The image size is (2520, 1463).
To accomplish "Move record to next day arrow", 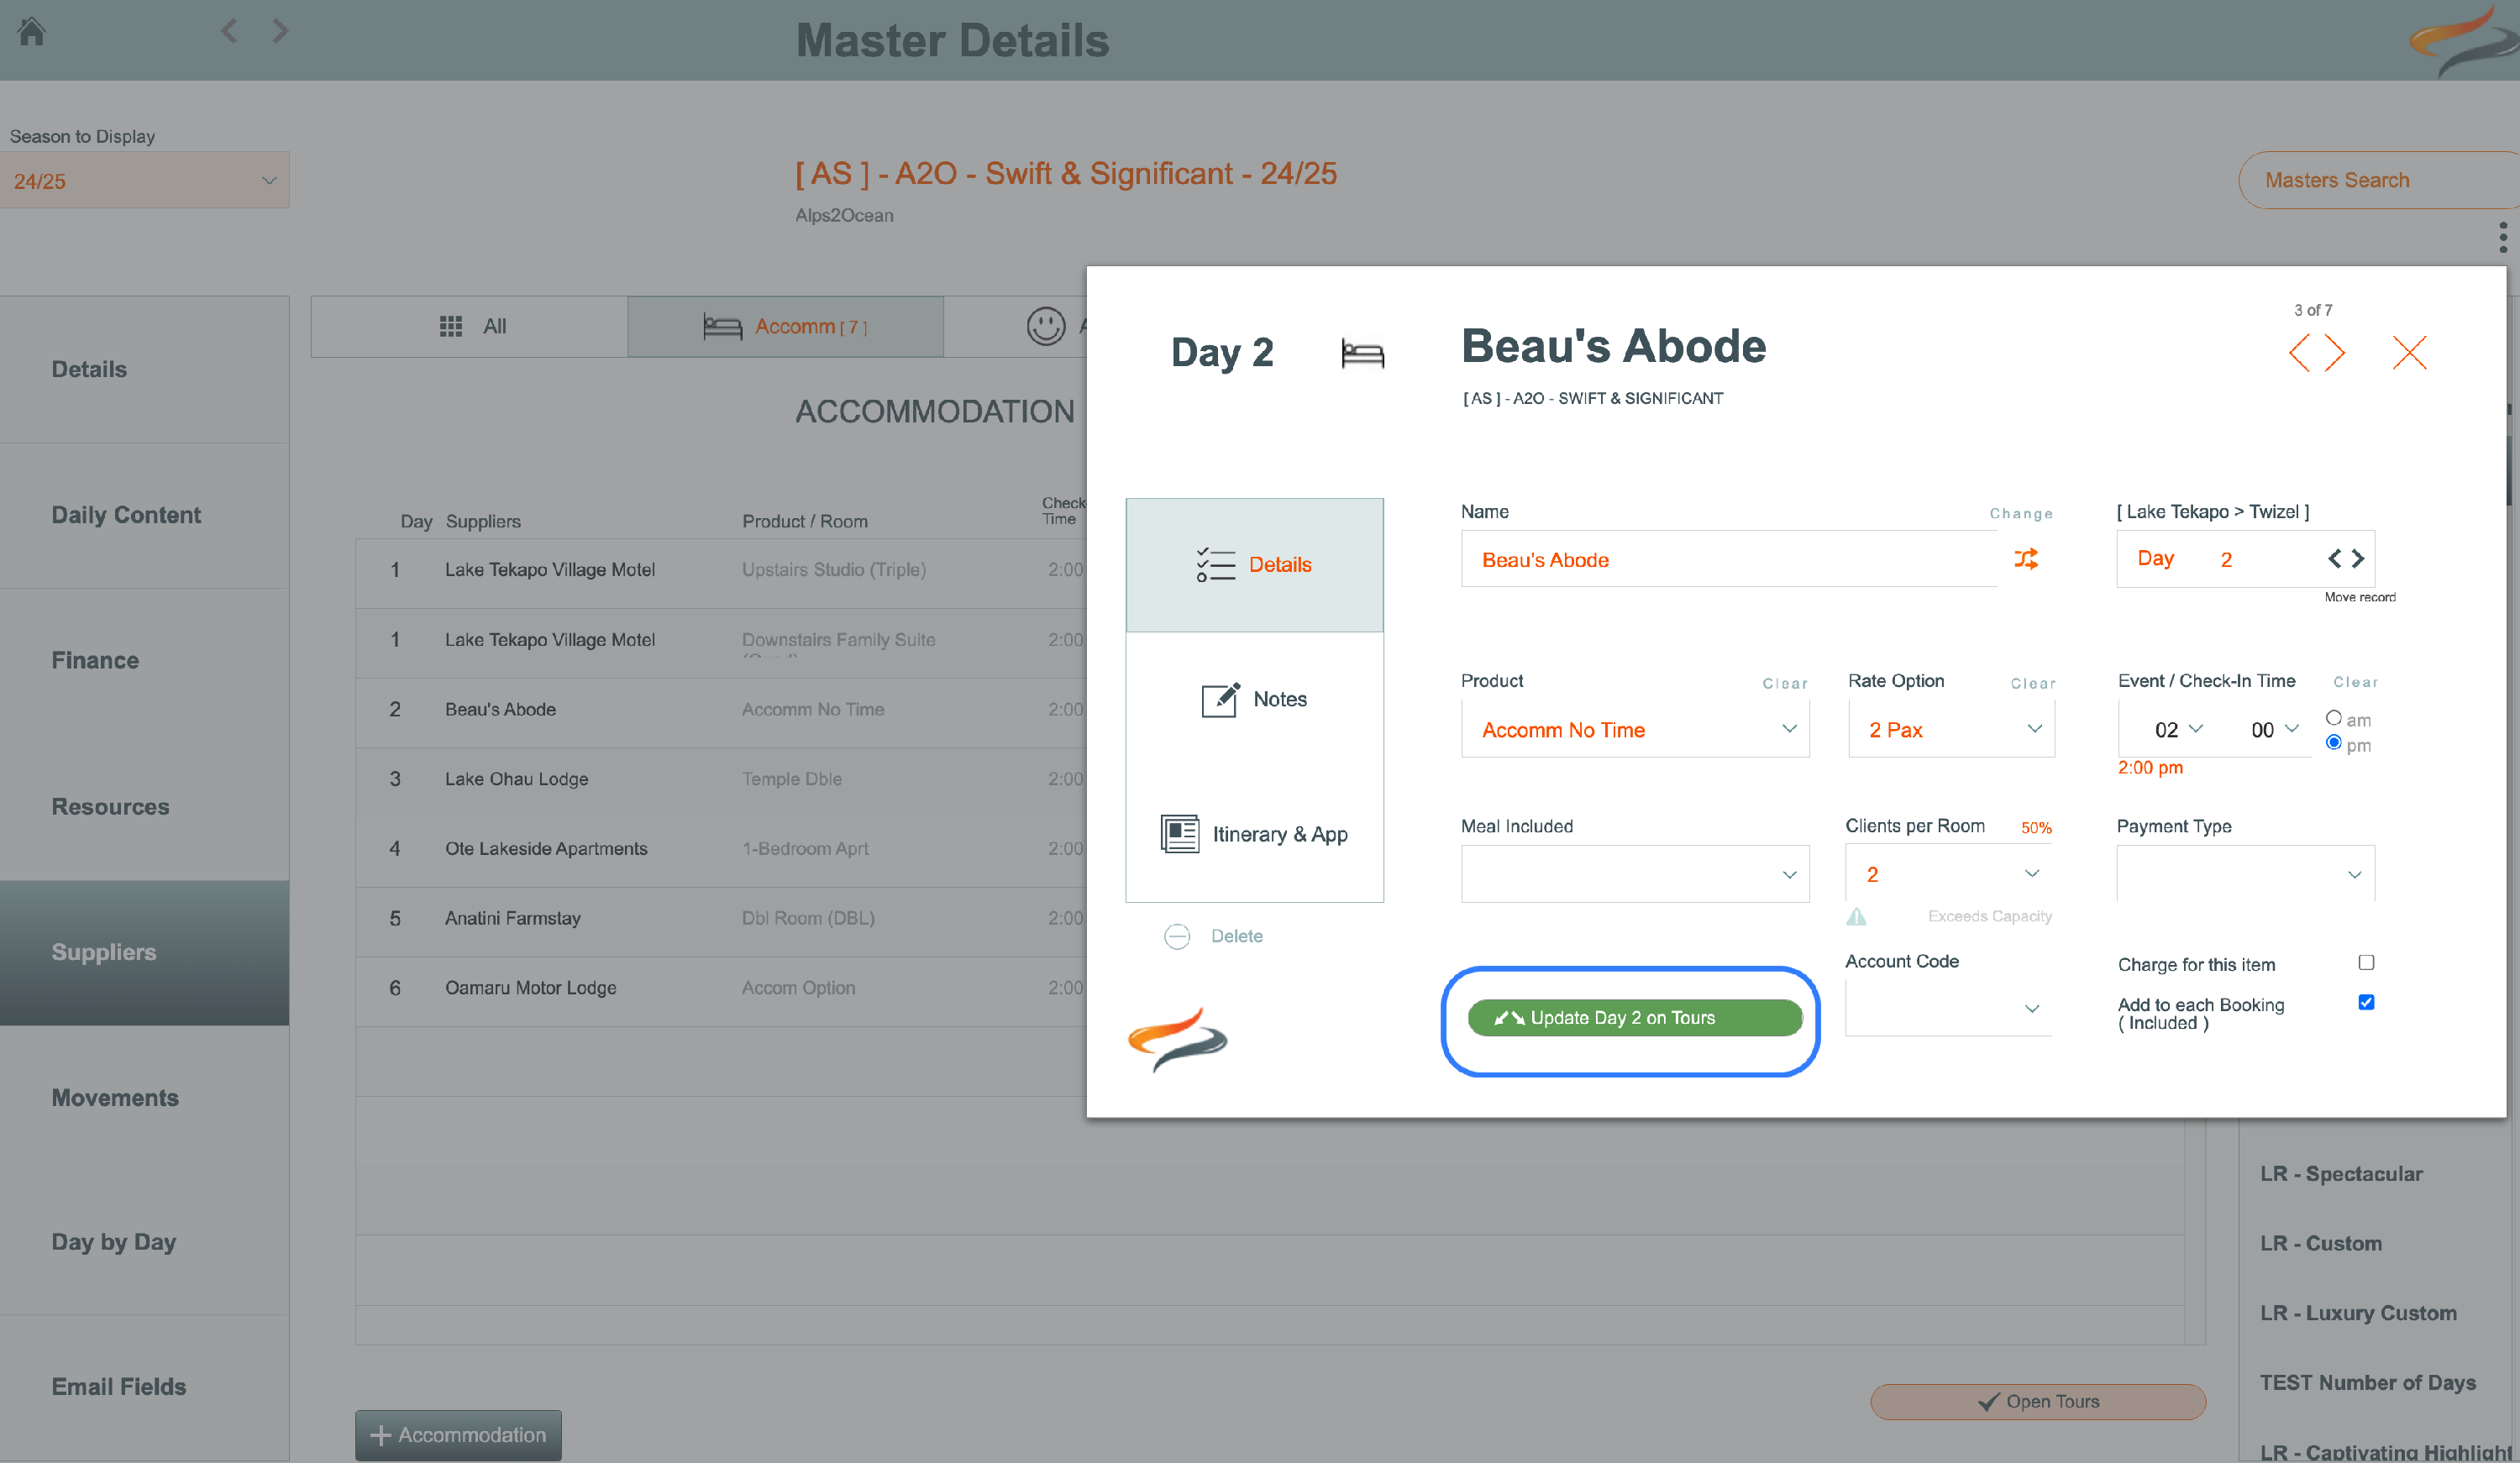I will tap(2358, 559).
